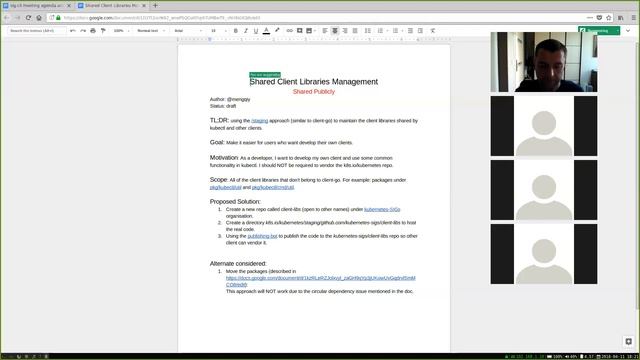This screenshot has height=360, width=640.
Task: Select the Paint format tool
Action: [x=103, y=31]
